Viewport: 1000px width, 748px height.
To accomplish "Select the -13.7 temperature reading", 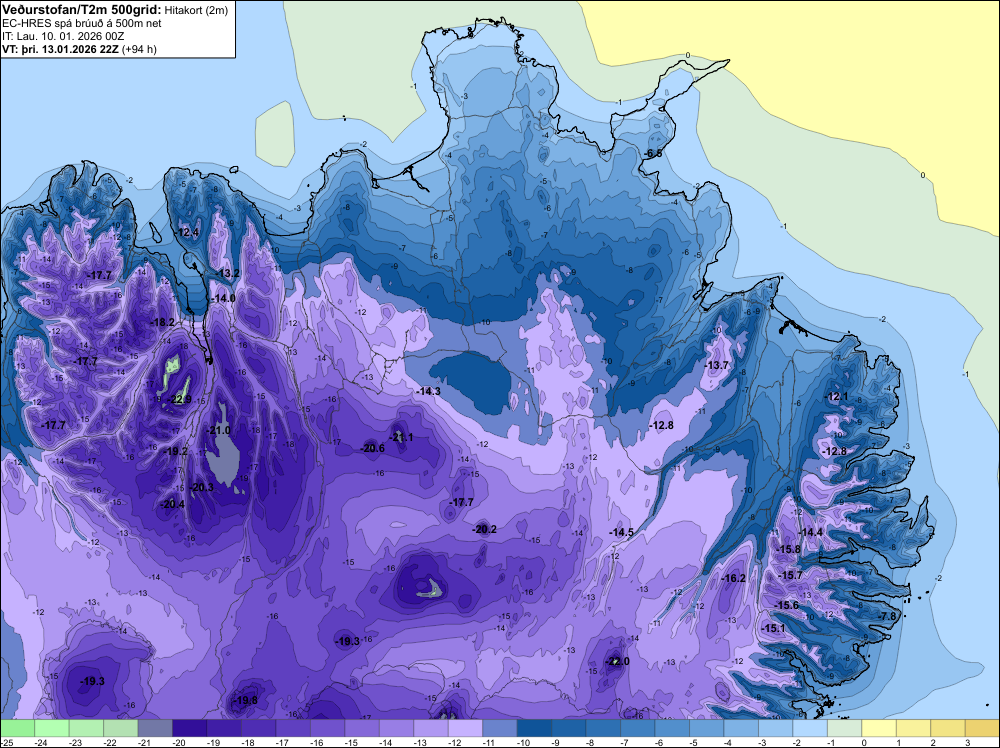I will 717,365.
